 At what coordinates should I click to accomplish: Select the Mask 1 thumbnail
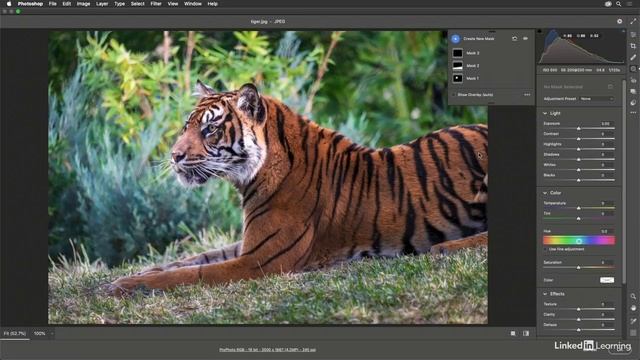click(458, 78)
